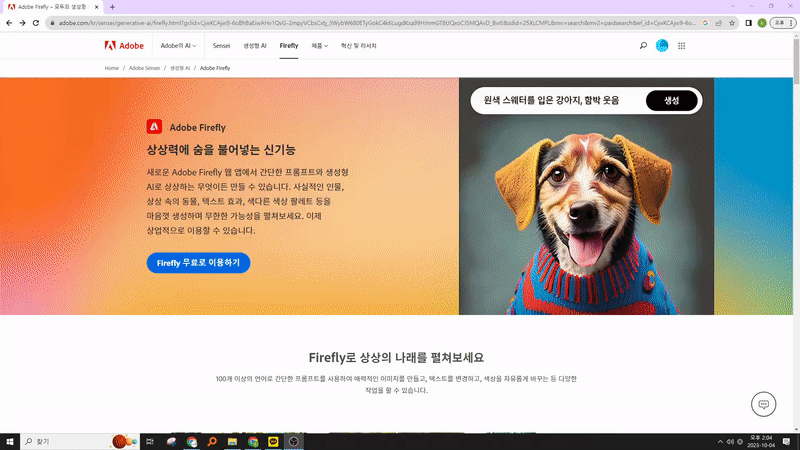Open the Chrome profile avatar

762,23
